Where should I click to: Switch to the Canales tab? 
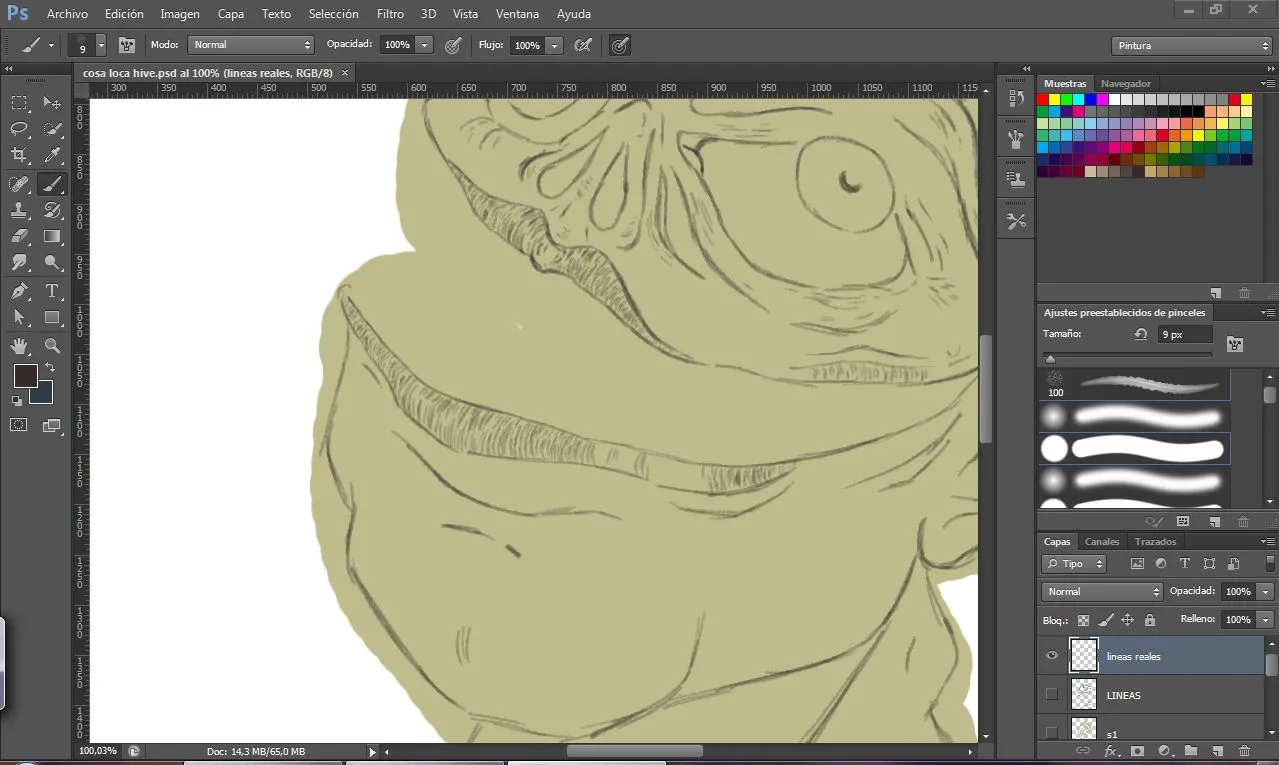pos(1102,542)
